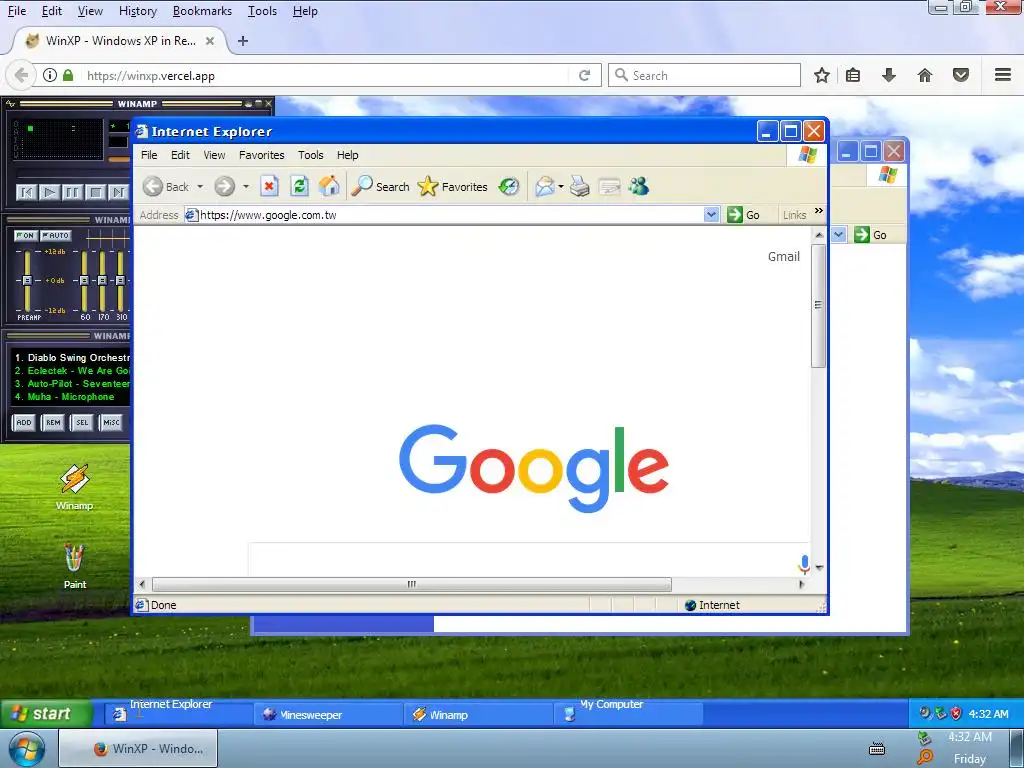Open the Gmail link on Google page
This screenshot has height=768, width=1024.
(784, 257)
